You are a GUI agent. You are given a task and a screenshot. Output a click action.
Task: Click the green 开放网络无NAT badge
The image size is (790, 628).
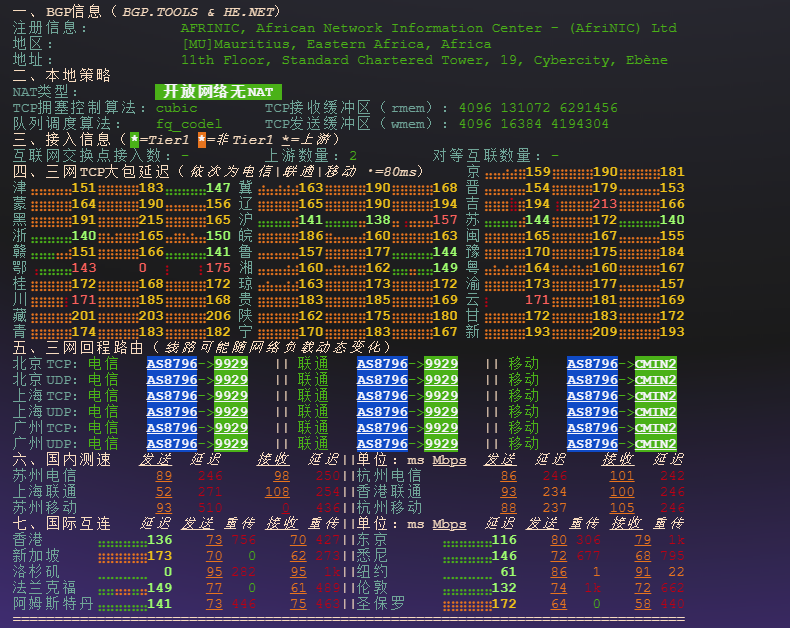coord(218,92)
